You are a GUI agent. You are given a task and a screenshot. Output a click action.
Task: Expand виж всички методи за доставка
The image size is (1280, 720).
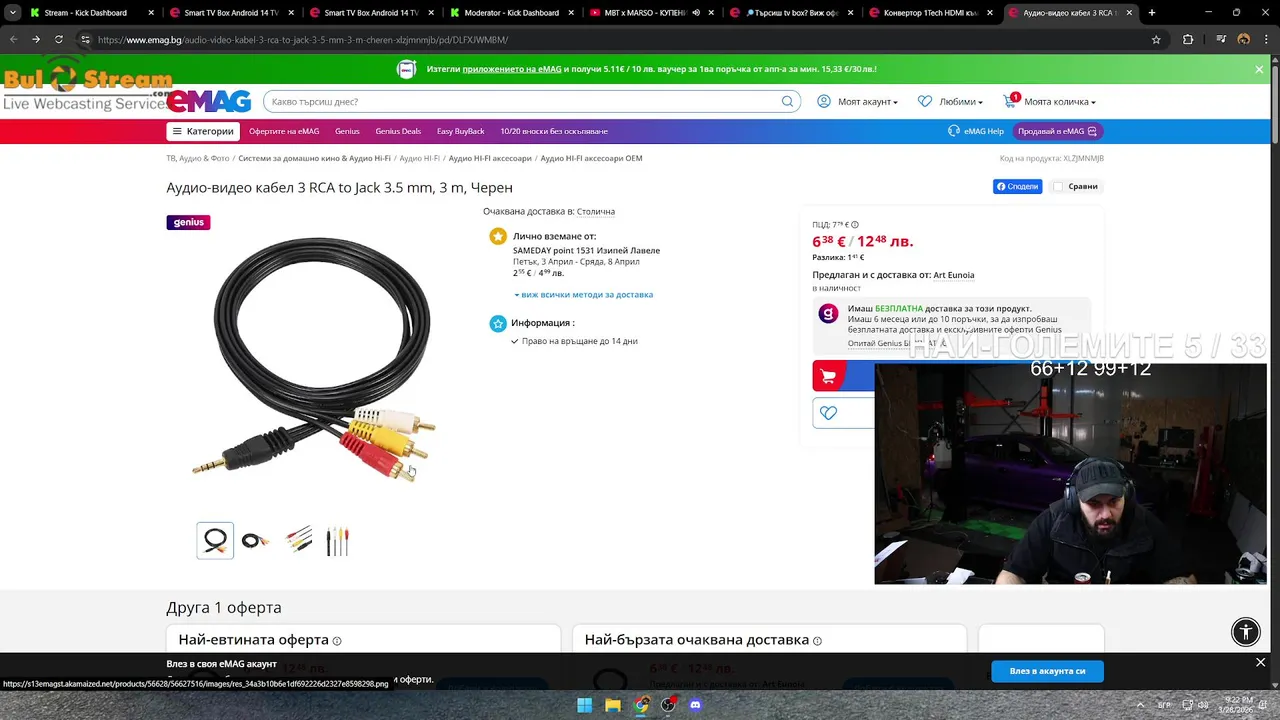(584, 295)
